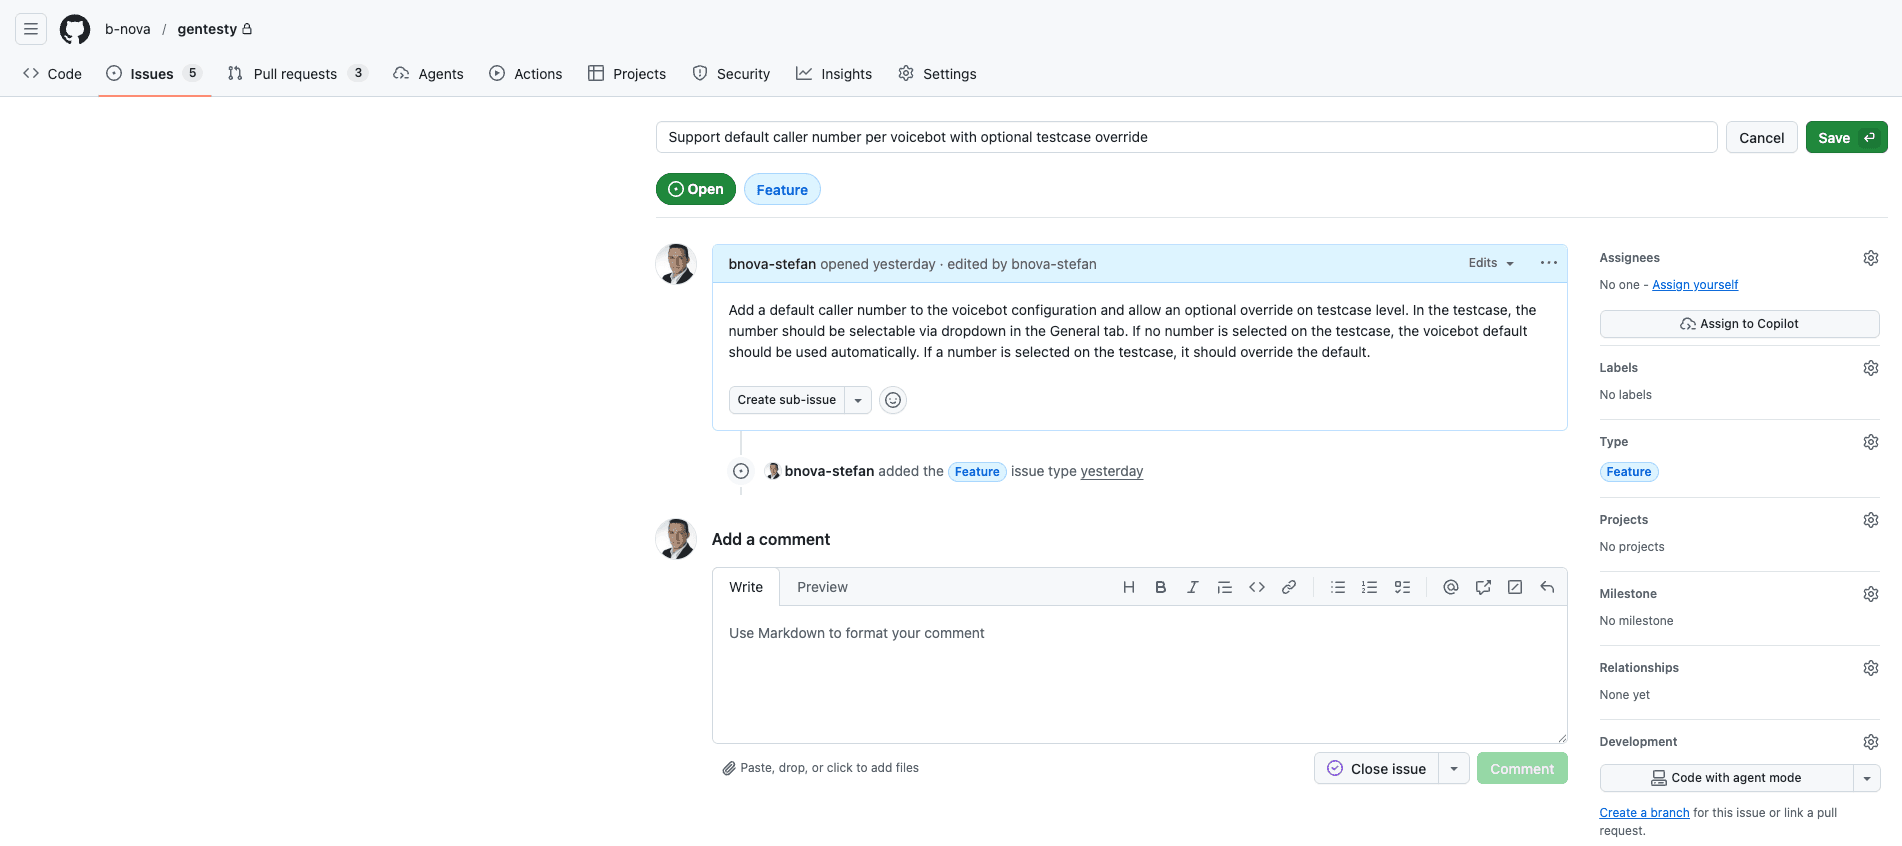
Task: Focus the comment text area
Action: (x=1139, y=674)
